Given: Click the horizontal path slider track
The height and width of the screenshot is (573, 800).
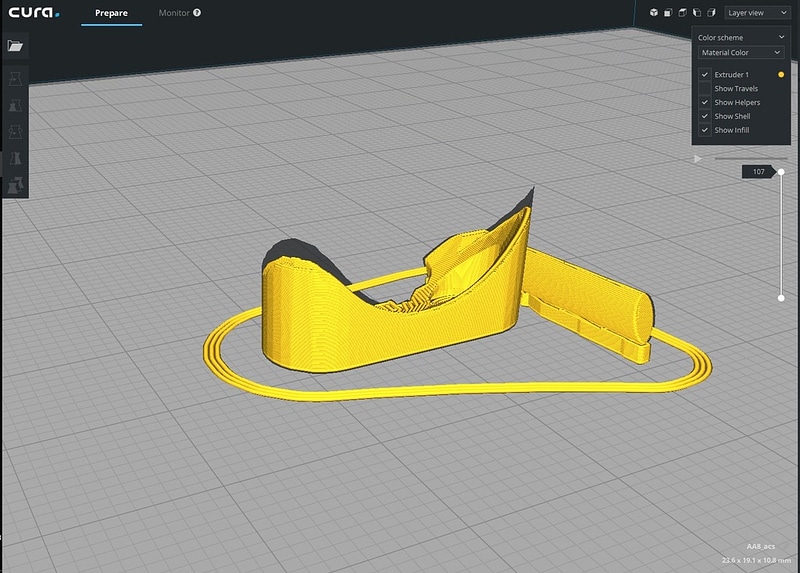Looking at the screenshot, I should [751, 159].
